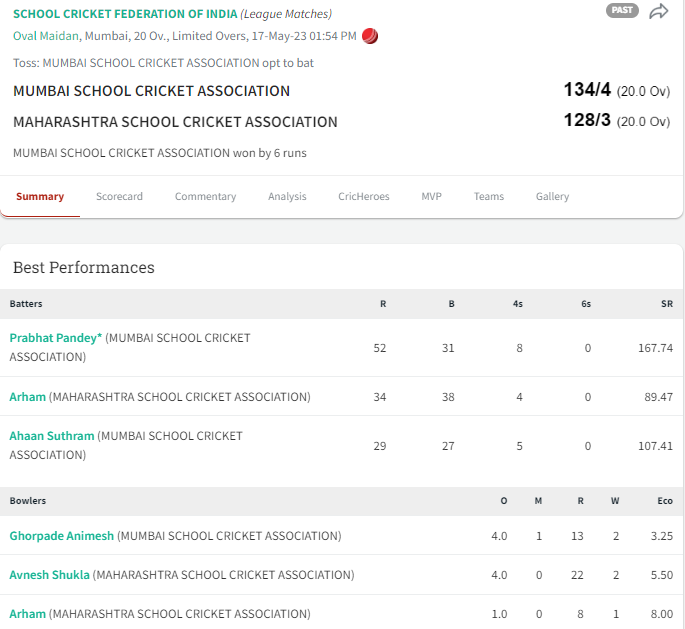
Task: Click Ghorpade Animesh's economy 3.25
Action: pyautogui.click(x=661, y=536)
